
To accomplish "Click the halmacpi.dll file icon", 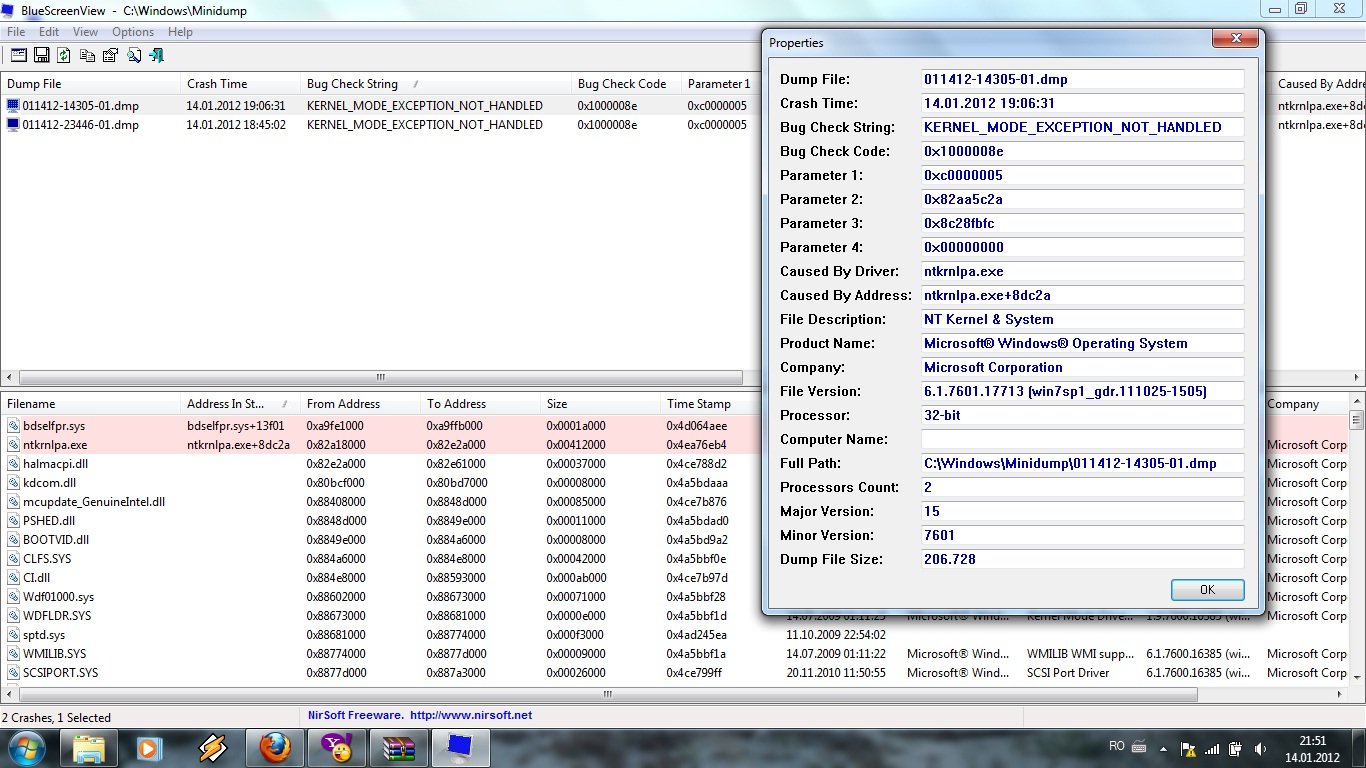I will pos(13,464).
